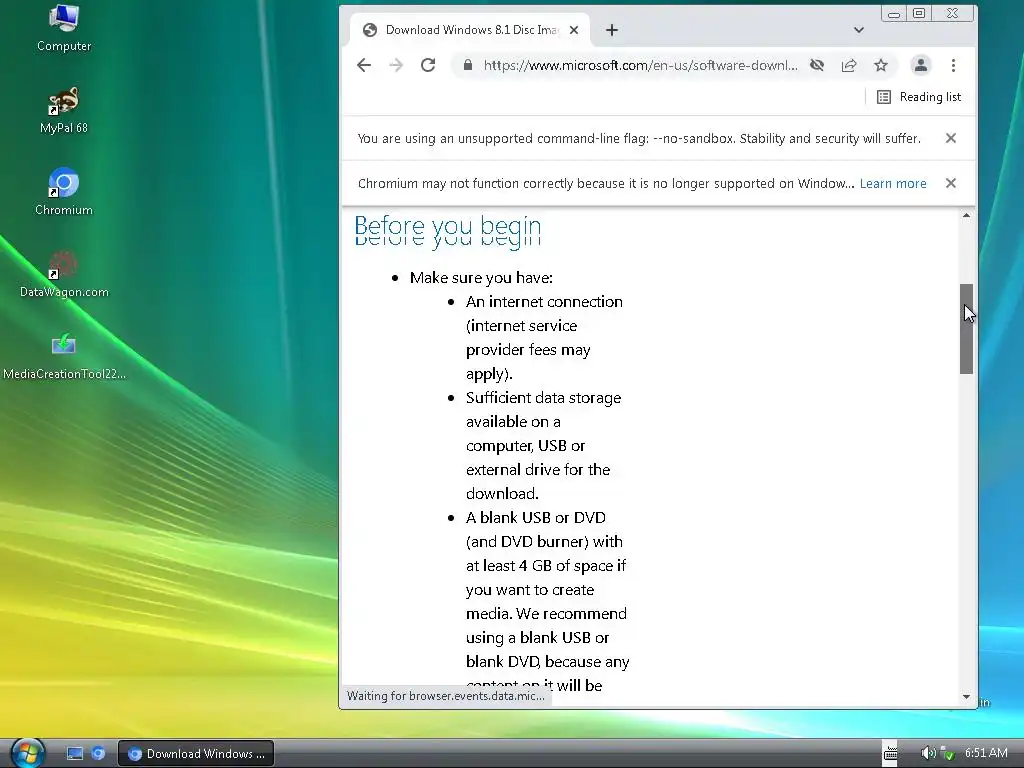Open the profile avatar button
The image size is (1024, 768).
(x=920, y=65)
